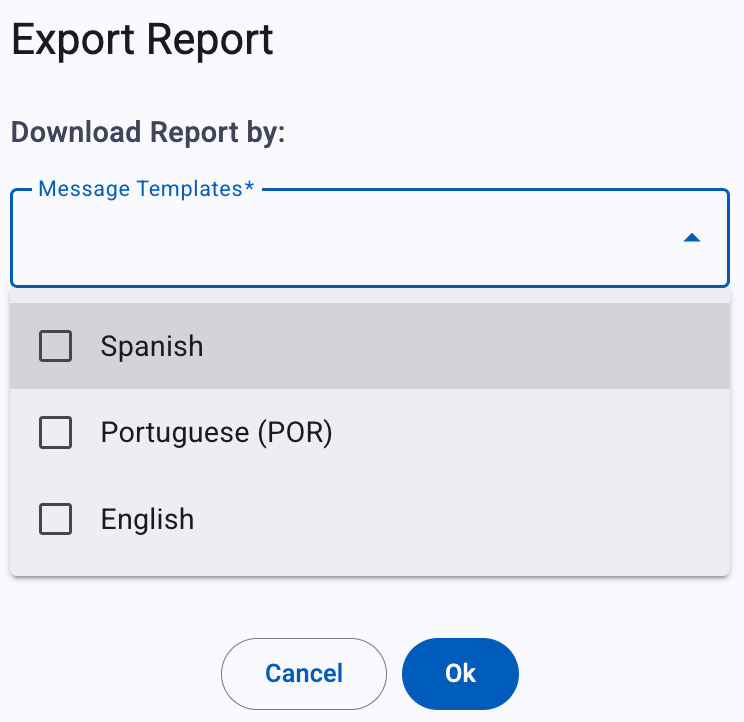Click the Export Report dialog title

[142, 40]
